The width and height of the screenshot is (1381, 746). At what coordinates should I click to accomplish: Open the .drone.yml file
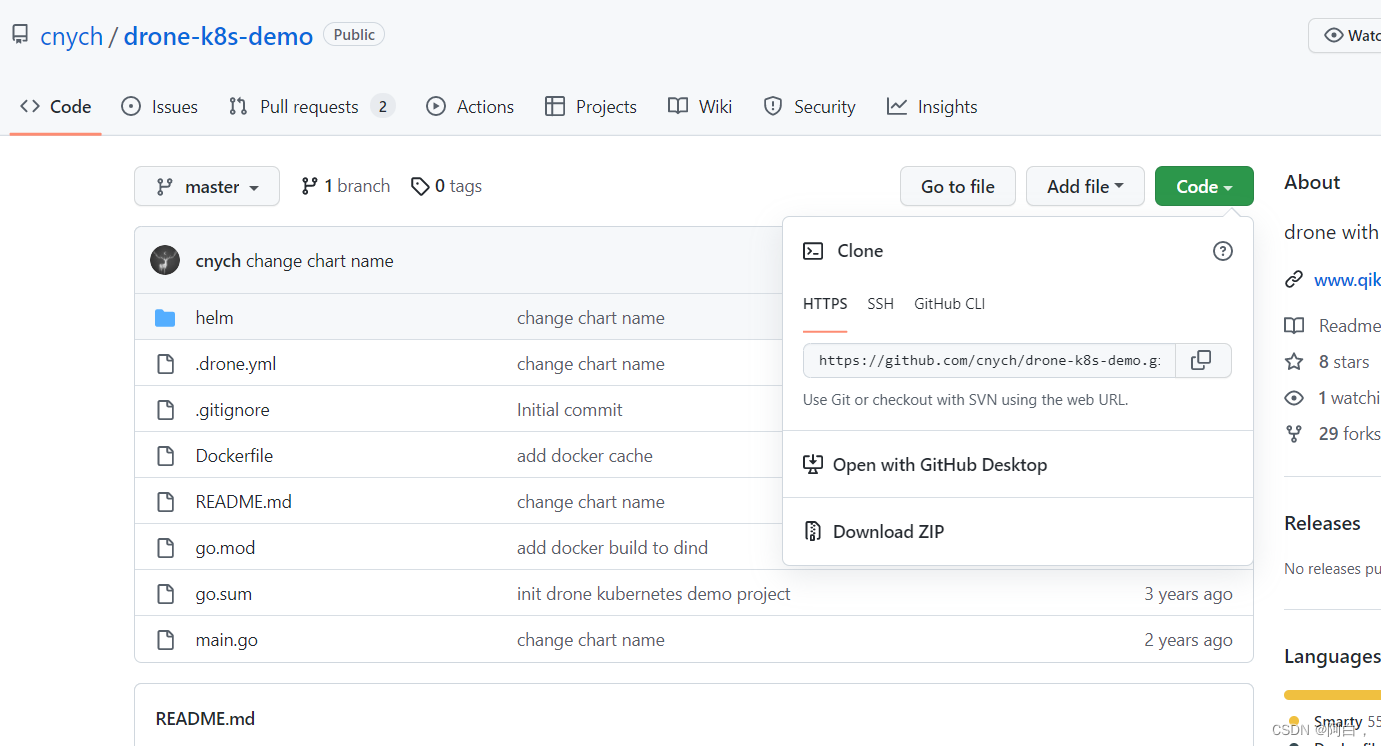point(236,364)
